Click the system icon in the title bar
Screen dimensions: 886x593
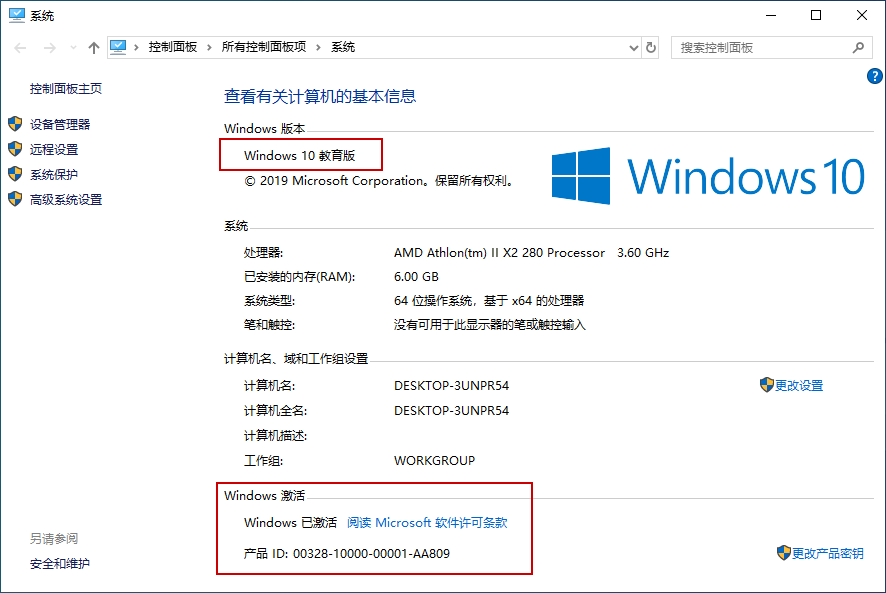[16, 15]
